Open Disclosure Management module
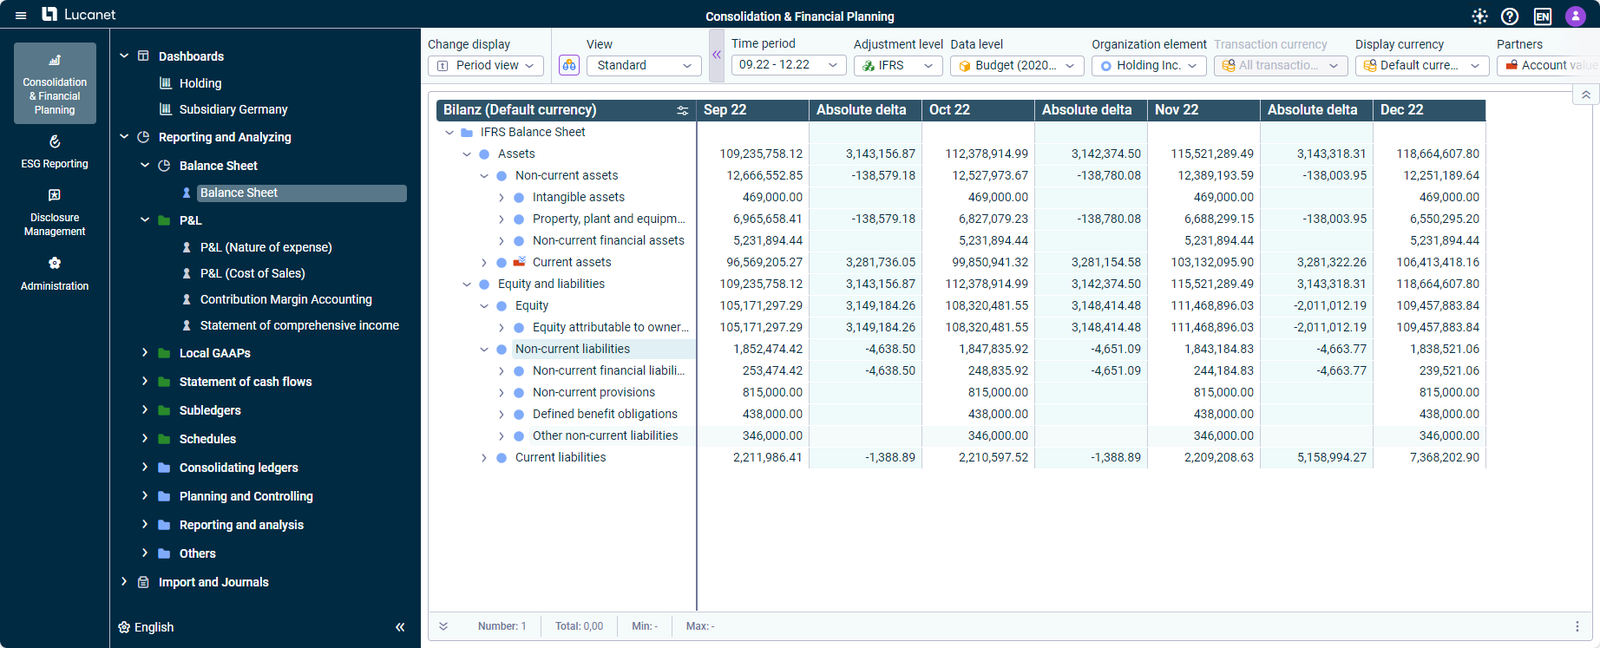1600x648 pixels. tap(55, 212)
